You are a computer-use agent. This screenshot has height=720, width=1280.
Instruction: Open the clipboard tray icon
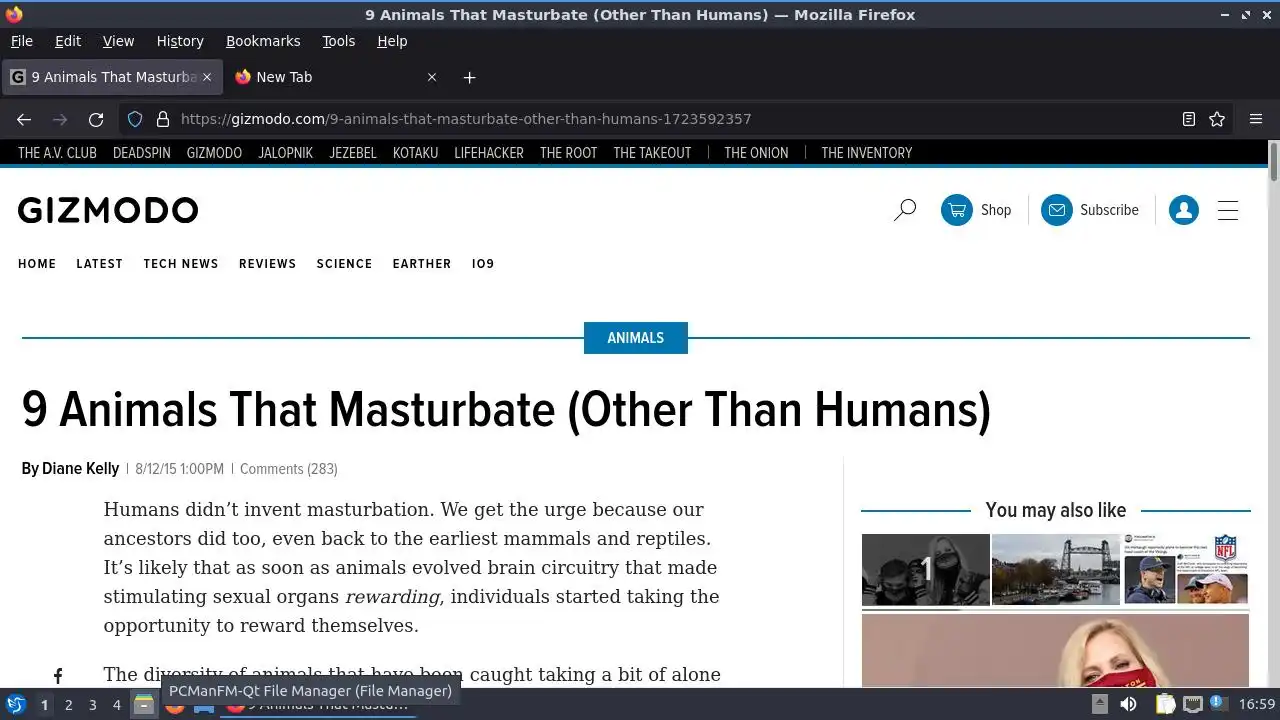pos(1164,705)
